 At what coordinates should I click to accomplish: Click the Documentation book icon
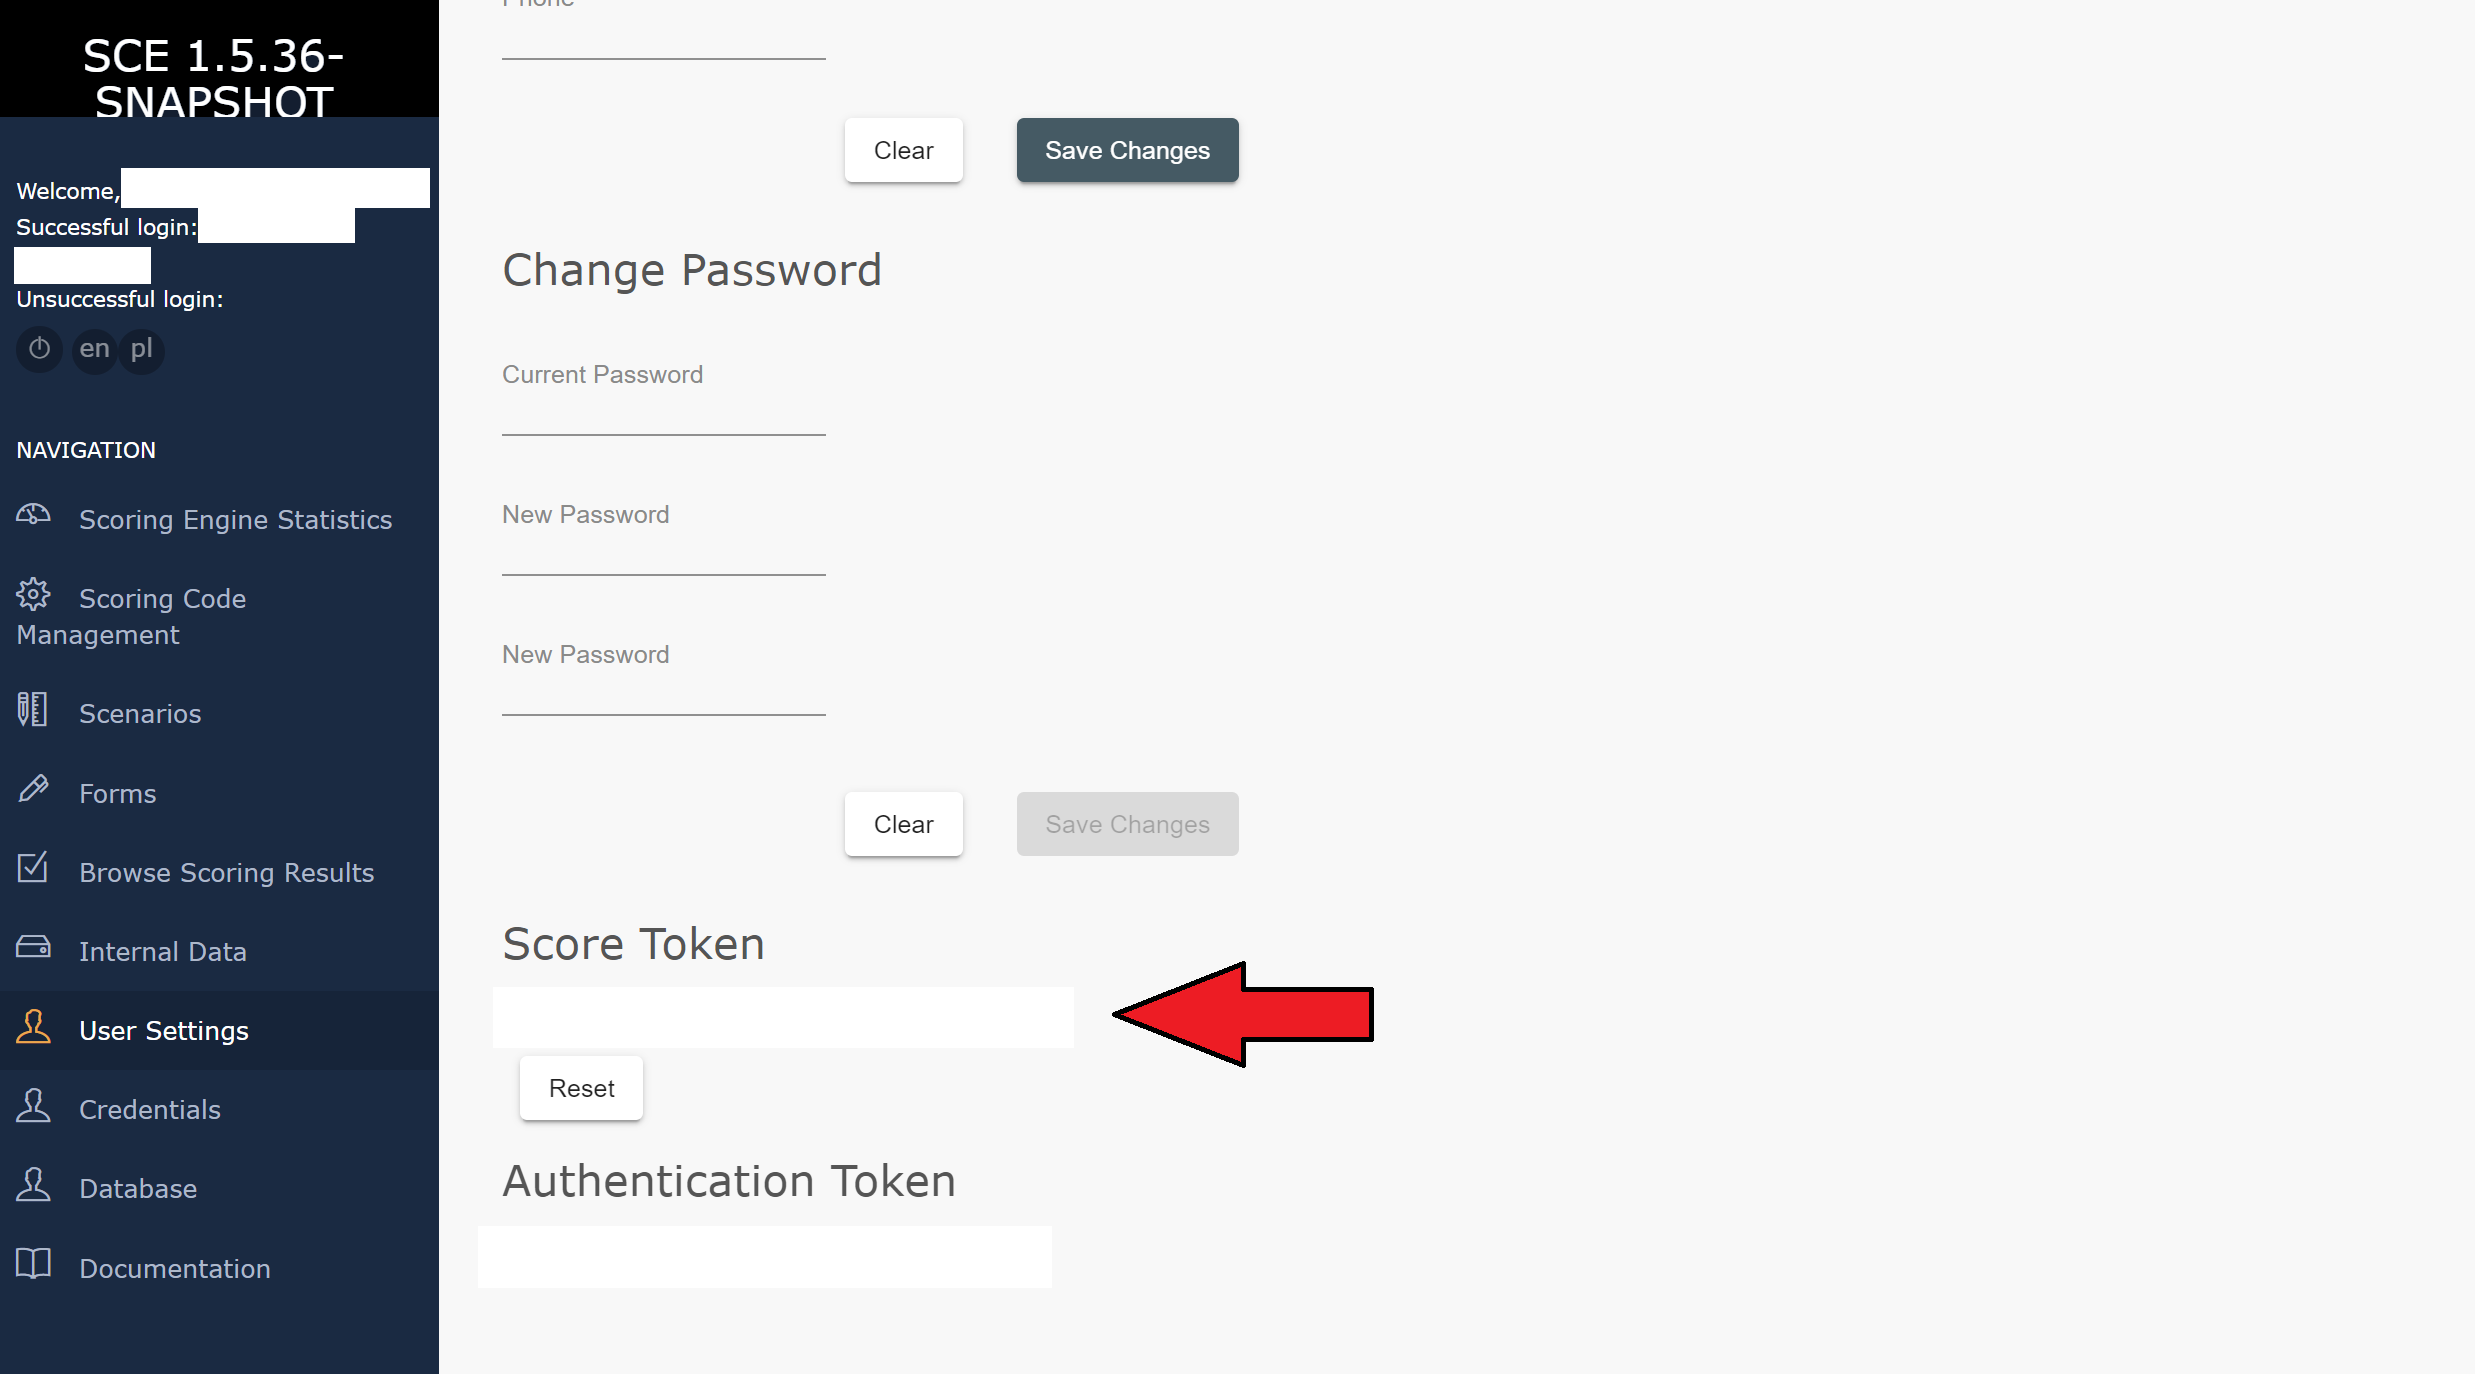coord(33,1264)
